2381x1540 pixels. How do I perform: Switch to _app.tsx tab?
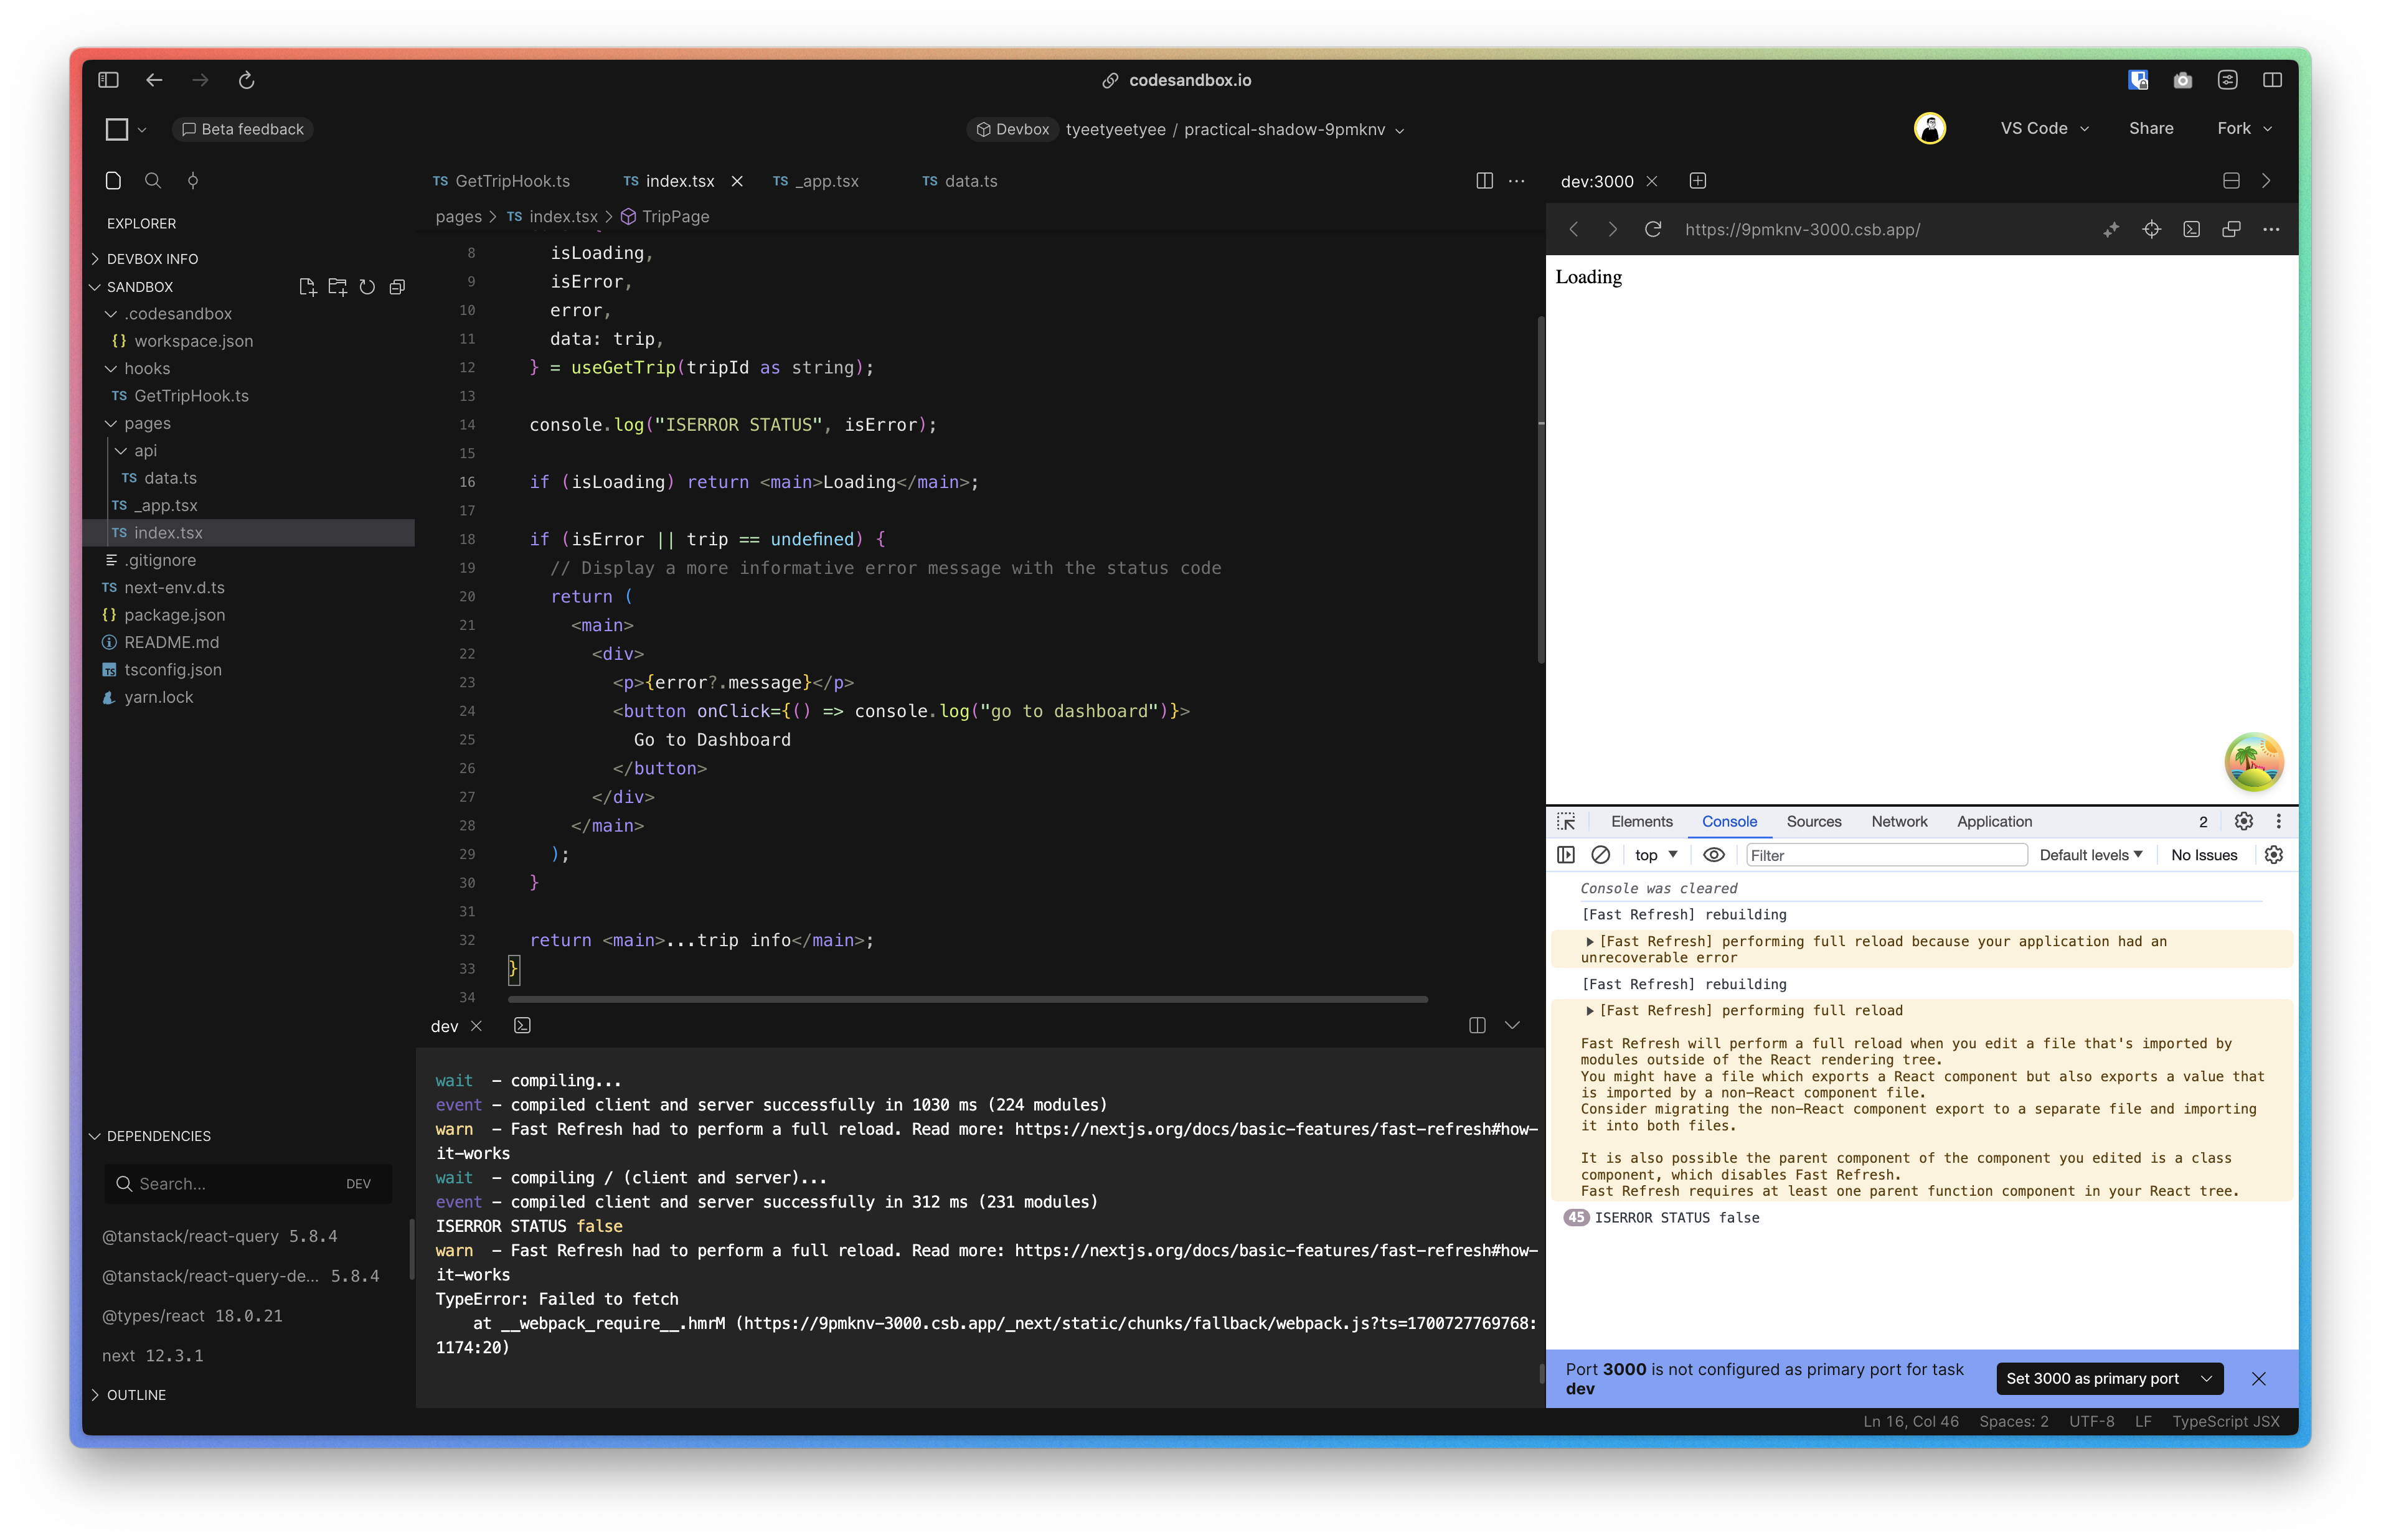(x=816, y=181)
